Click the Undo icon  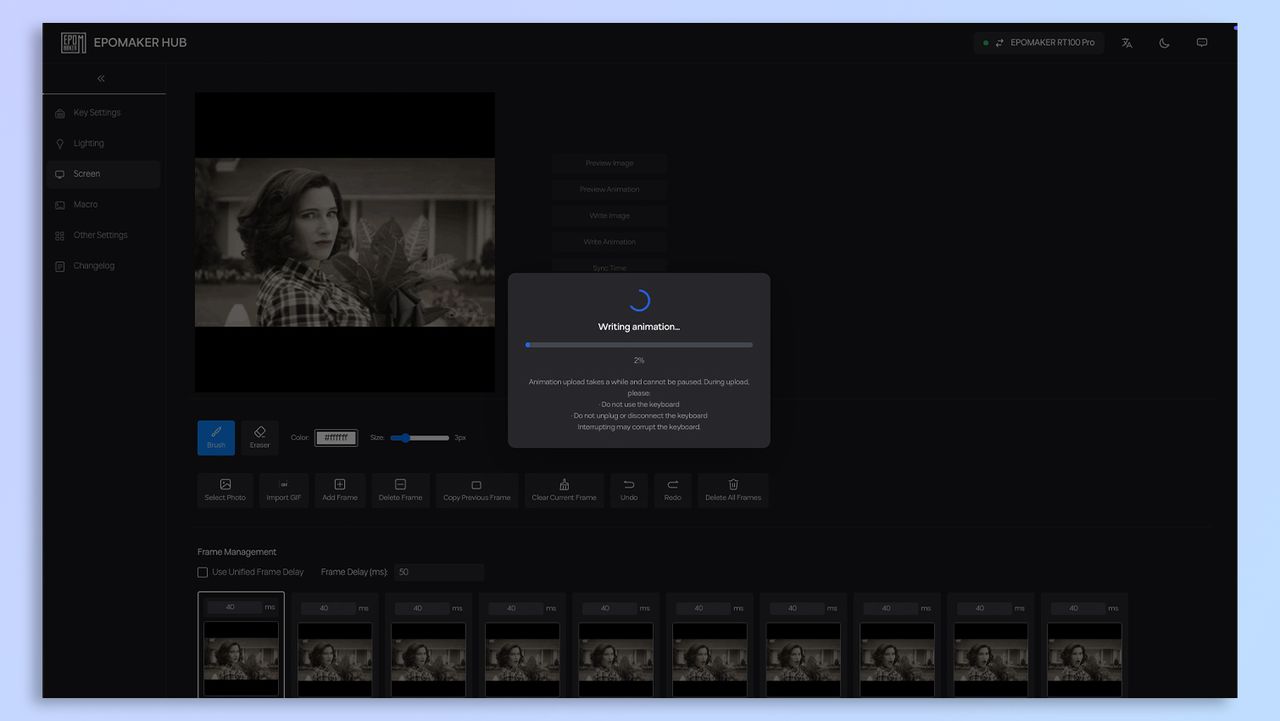click(x=629, y=485)
